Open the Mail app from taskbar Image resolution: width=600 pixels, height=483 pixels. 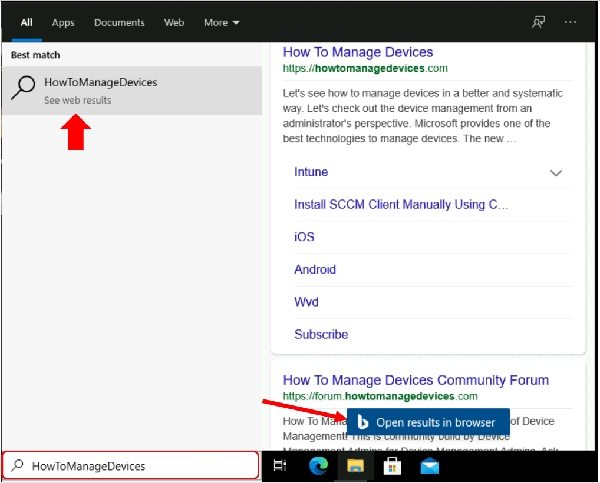coord(430,466)
